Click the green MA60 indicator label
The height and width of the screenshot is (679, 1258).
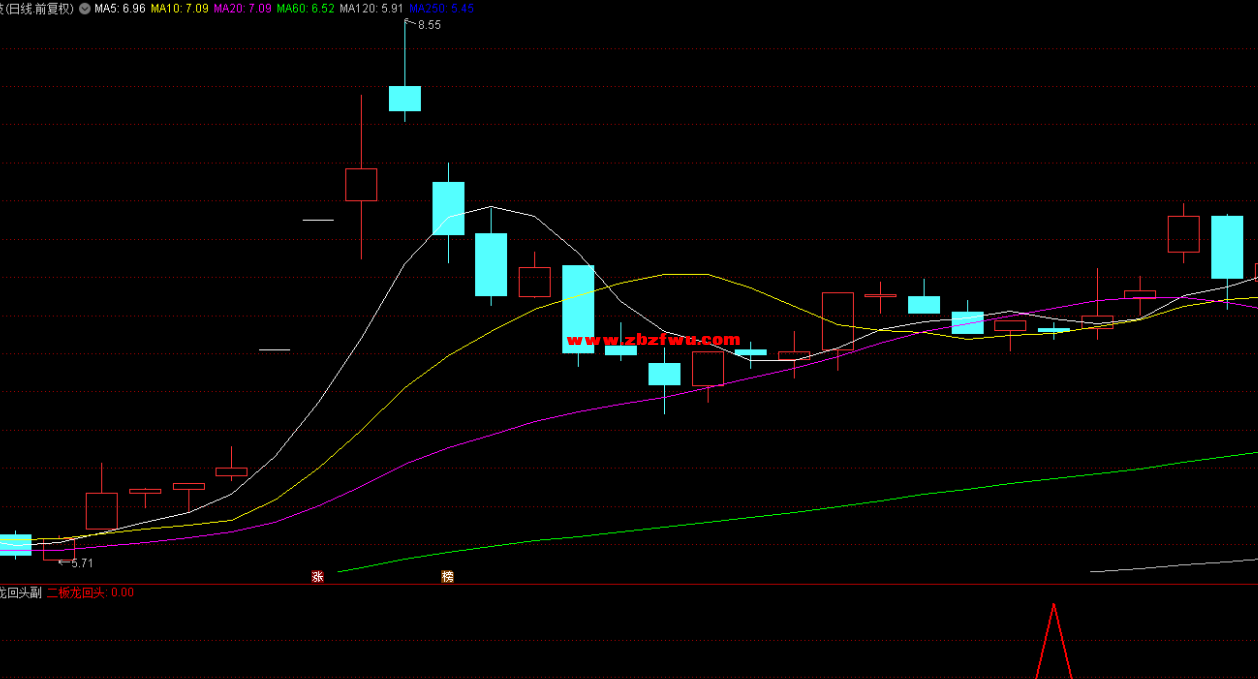point(305,8)
